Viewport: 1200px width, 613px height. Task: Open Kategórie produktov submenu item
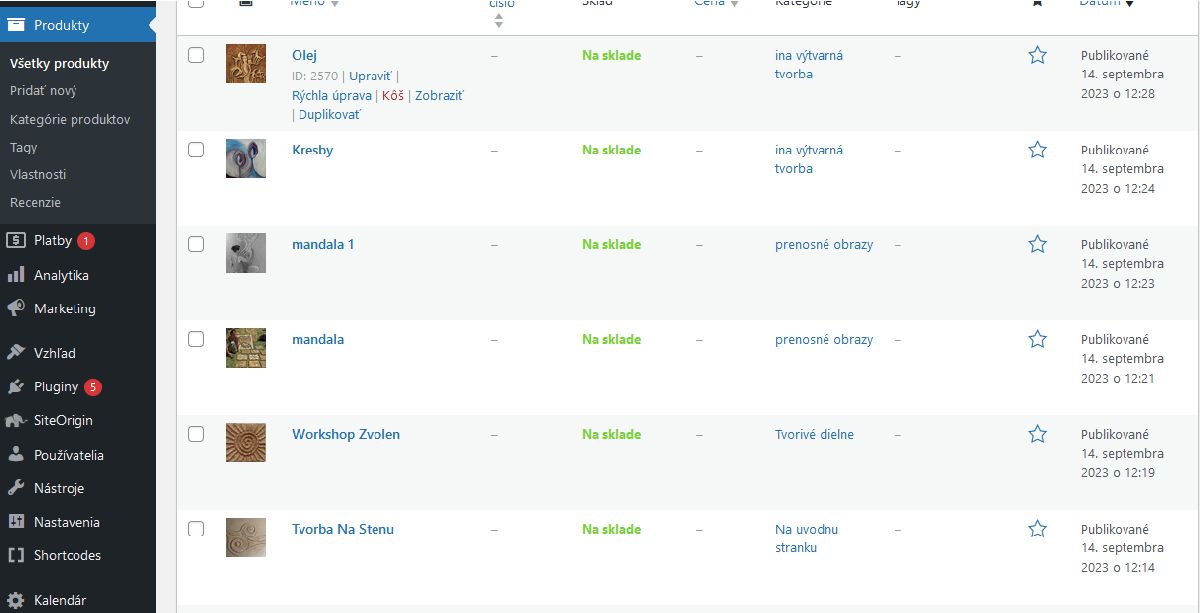70,119
